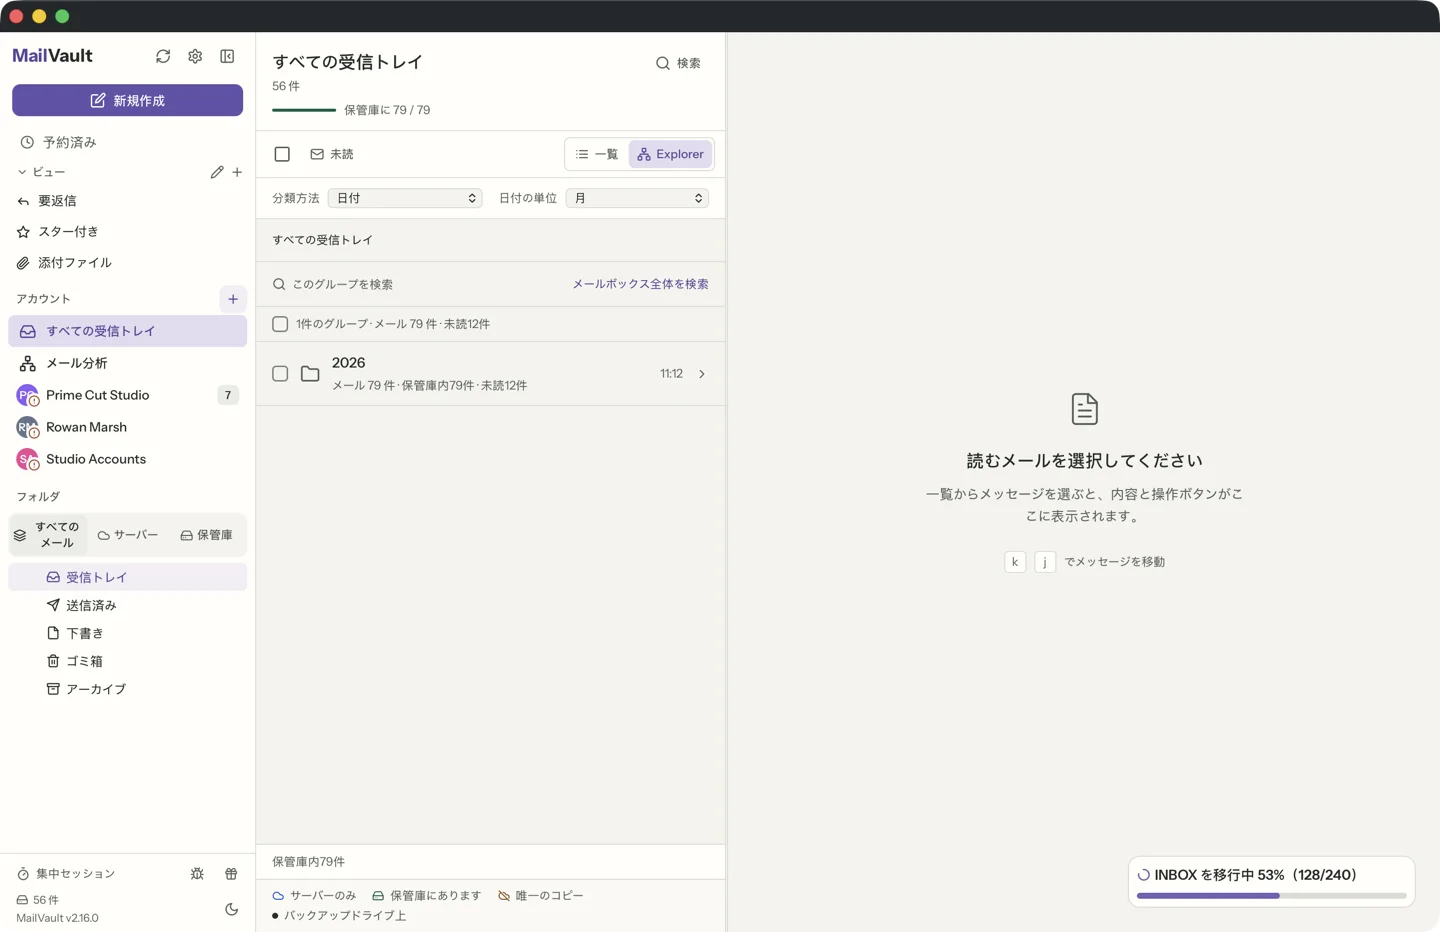The image size is (1440, 932).
Task: Start 集中セッション focus timer
Action: tap(66, 874)
